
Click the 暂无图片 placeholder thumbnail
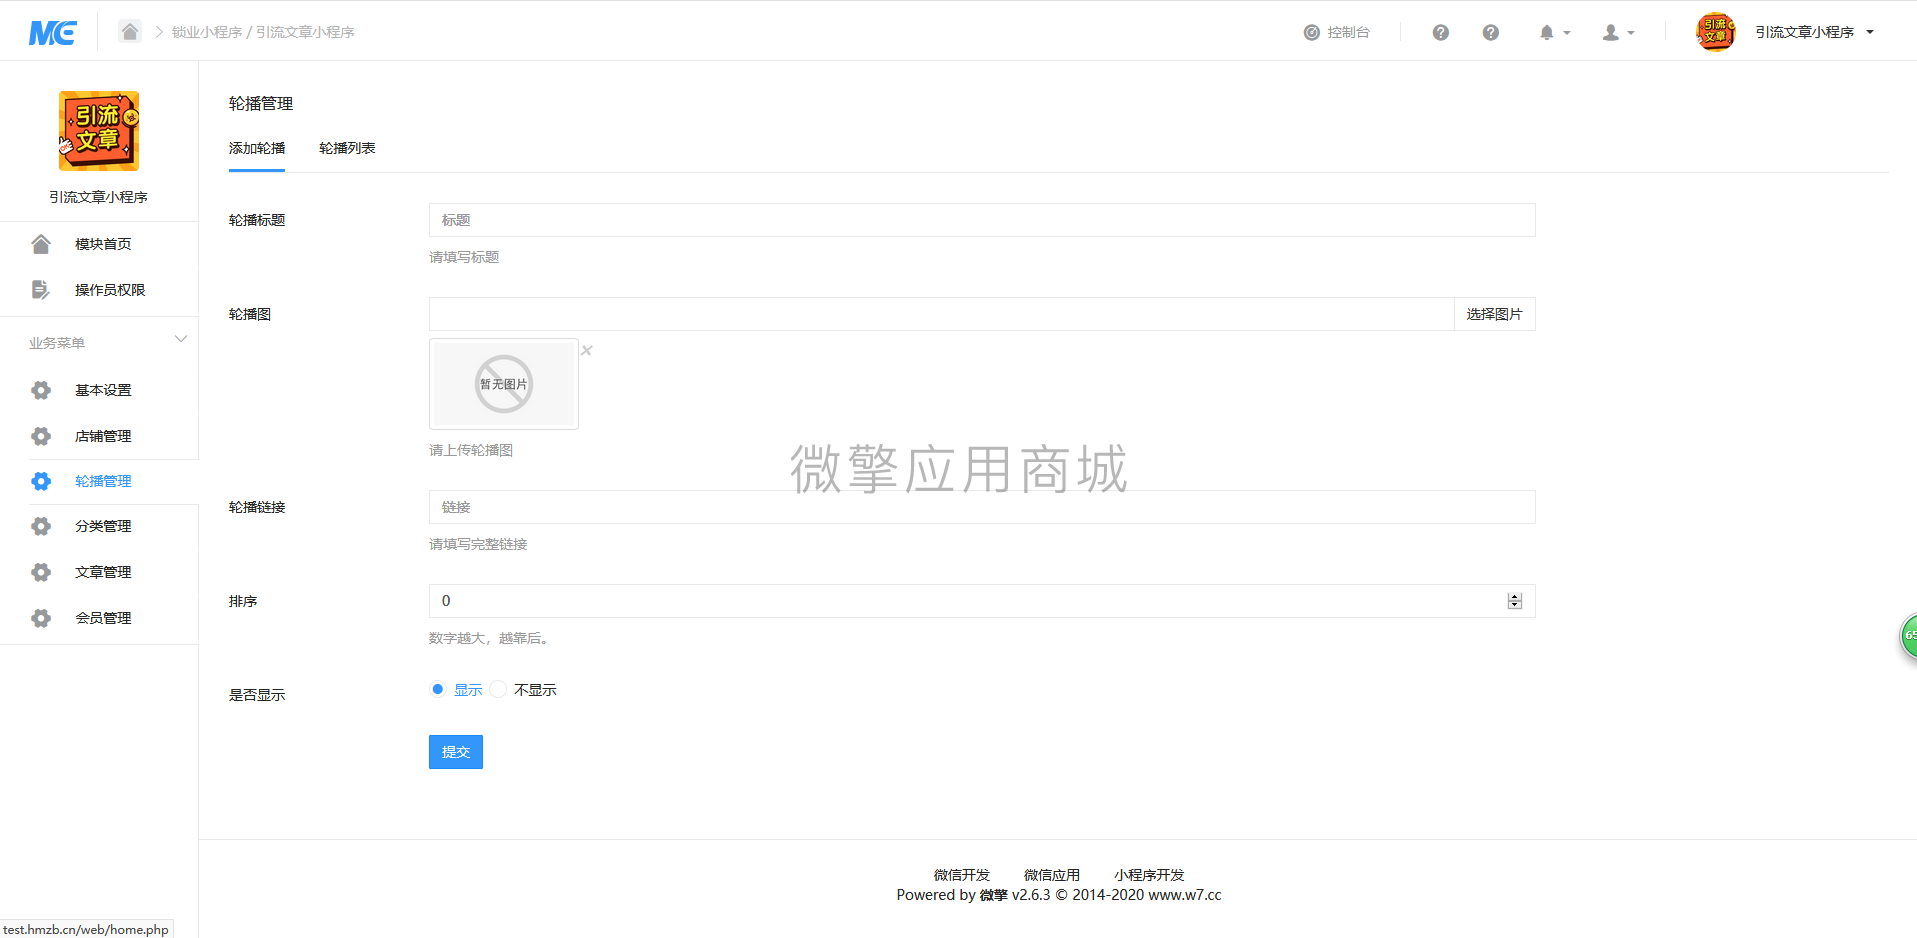tap(504, 384)
